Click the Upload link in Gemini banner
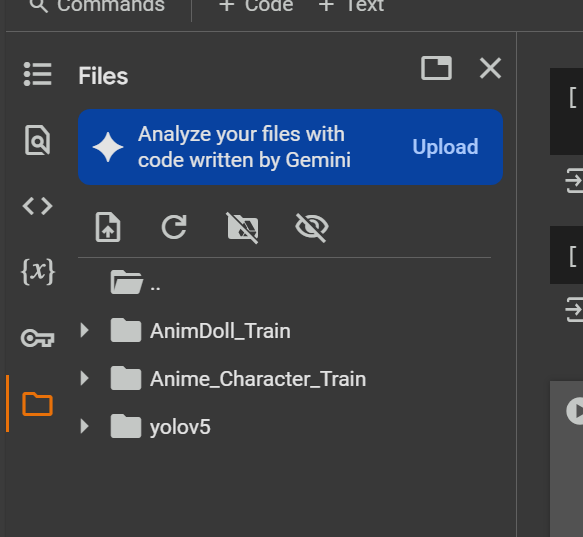This screenshot has height=537, width=583. pos(445,147)
